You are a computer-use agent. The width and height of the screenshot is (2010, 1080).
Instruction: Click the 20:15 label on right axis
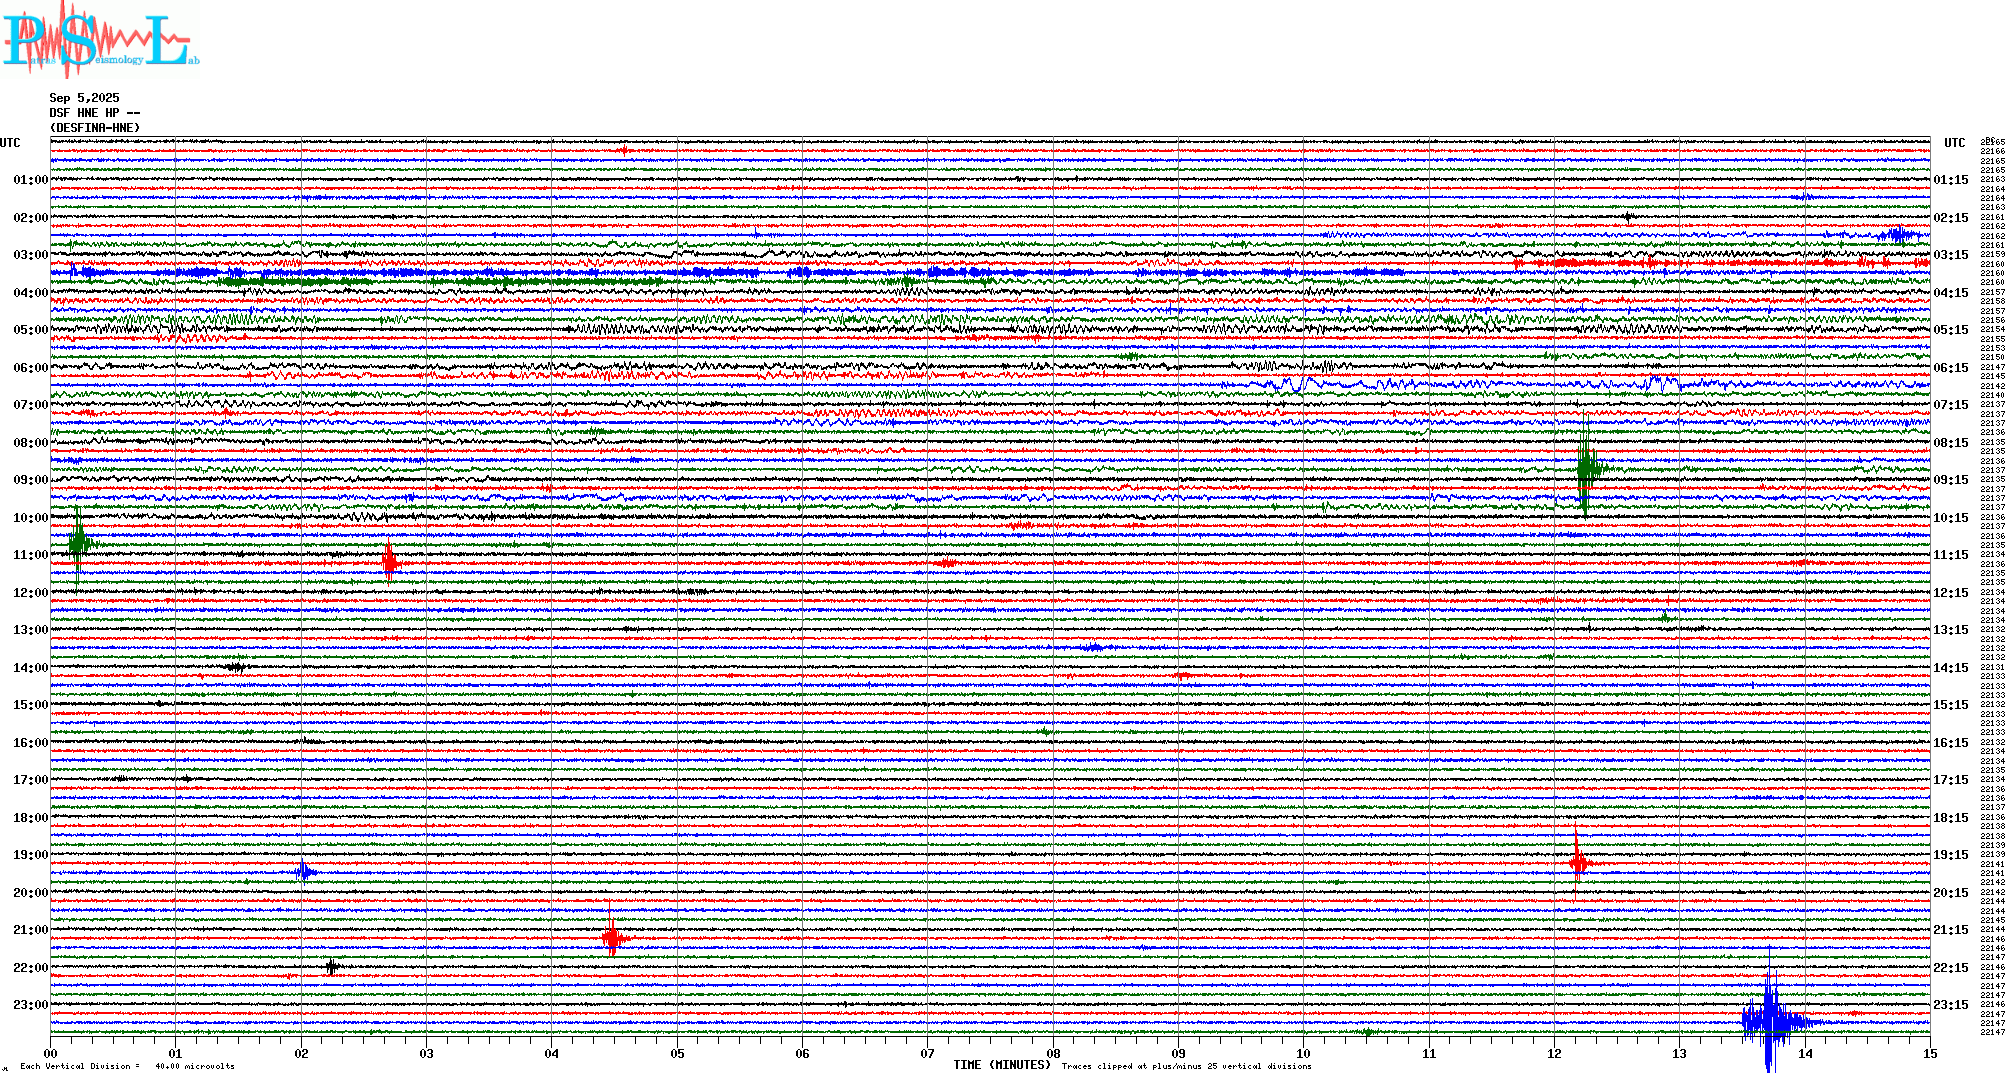(1951, 893)
